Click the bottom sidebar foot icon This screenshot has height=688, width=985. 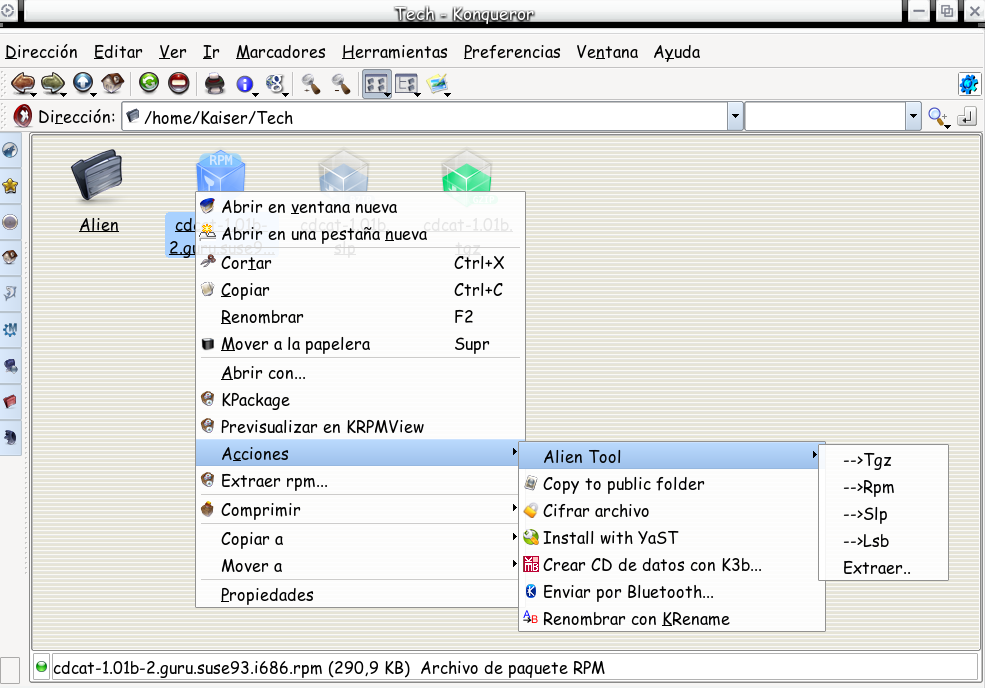pyautogui.click(x=10, y=437)
